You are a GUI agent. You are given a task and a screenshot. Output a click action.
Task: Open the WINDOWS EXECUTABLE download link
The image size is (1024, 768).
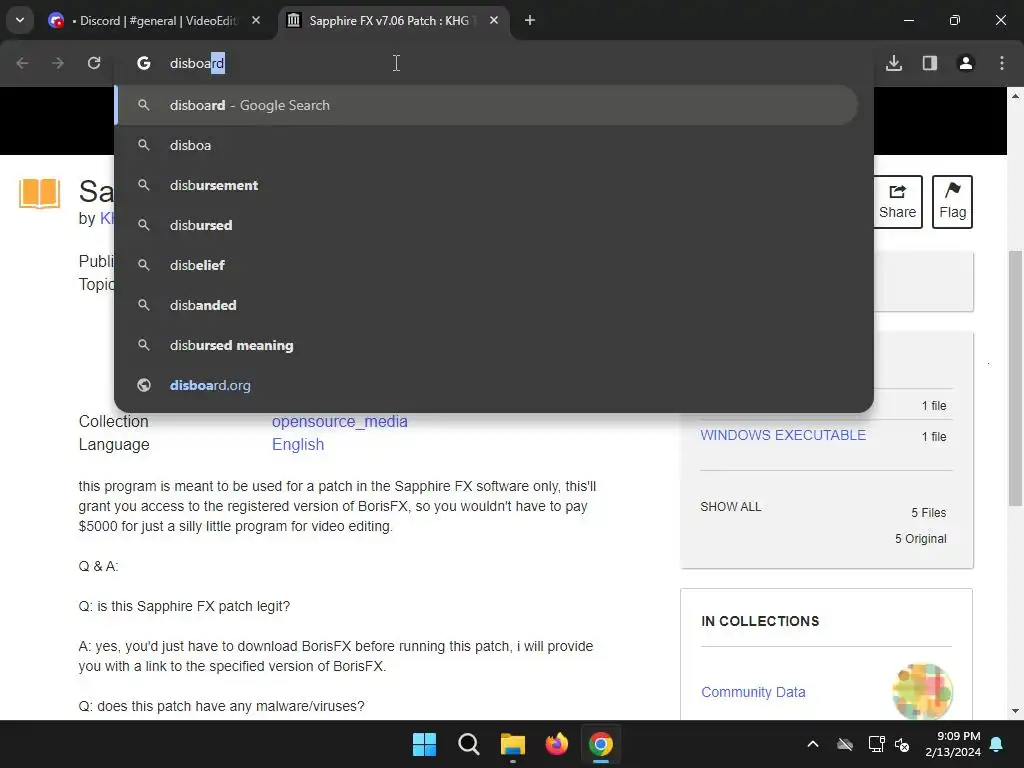[783, 436]
